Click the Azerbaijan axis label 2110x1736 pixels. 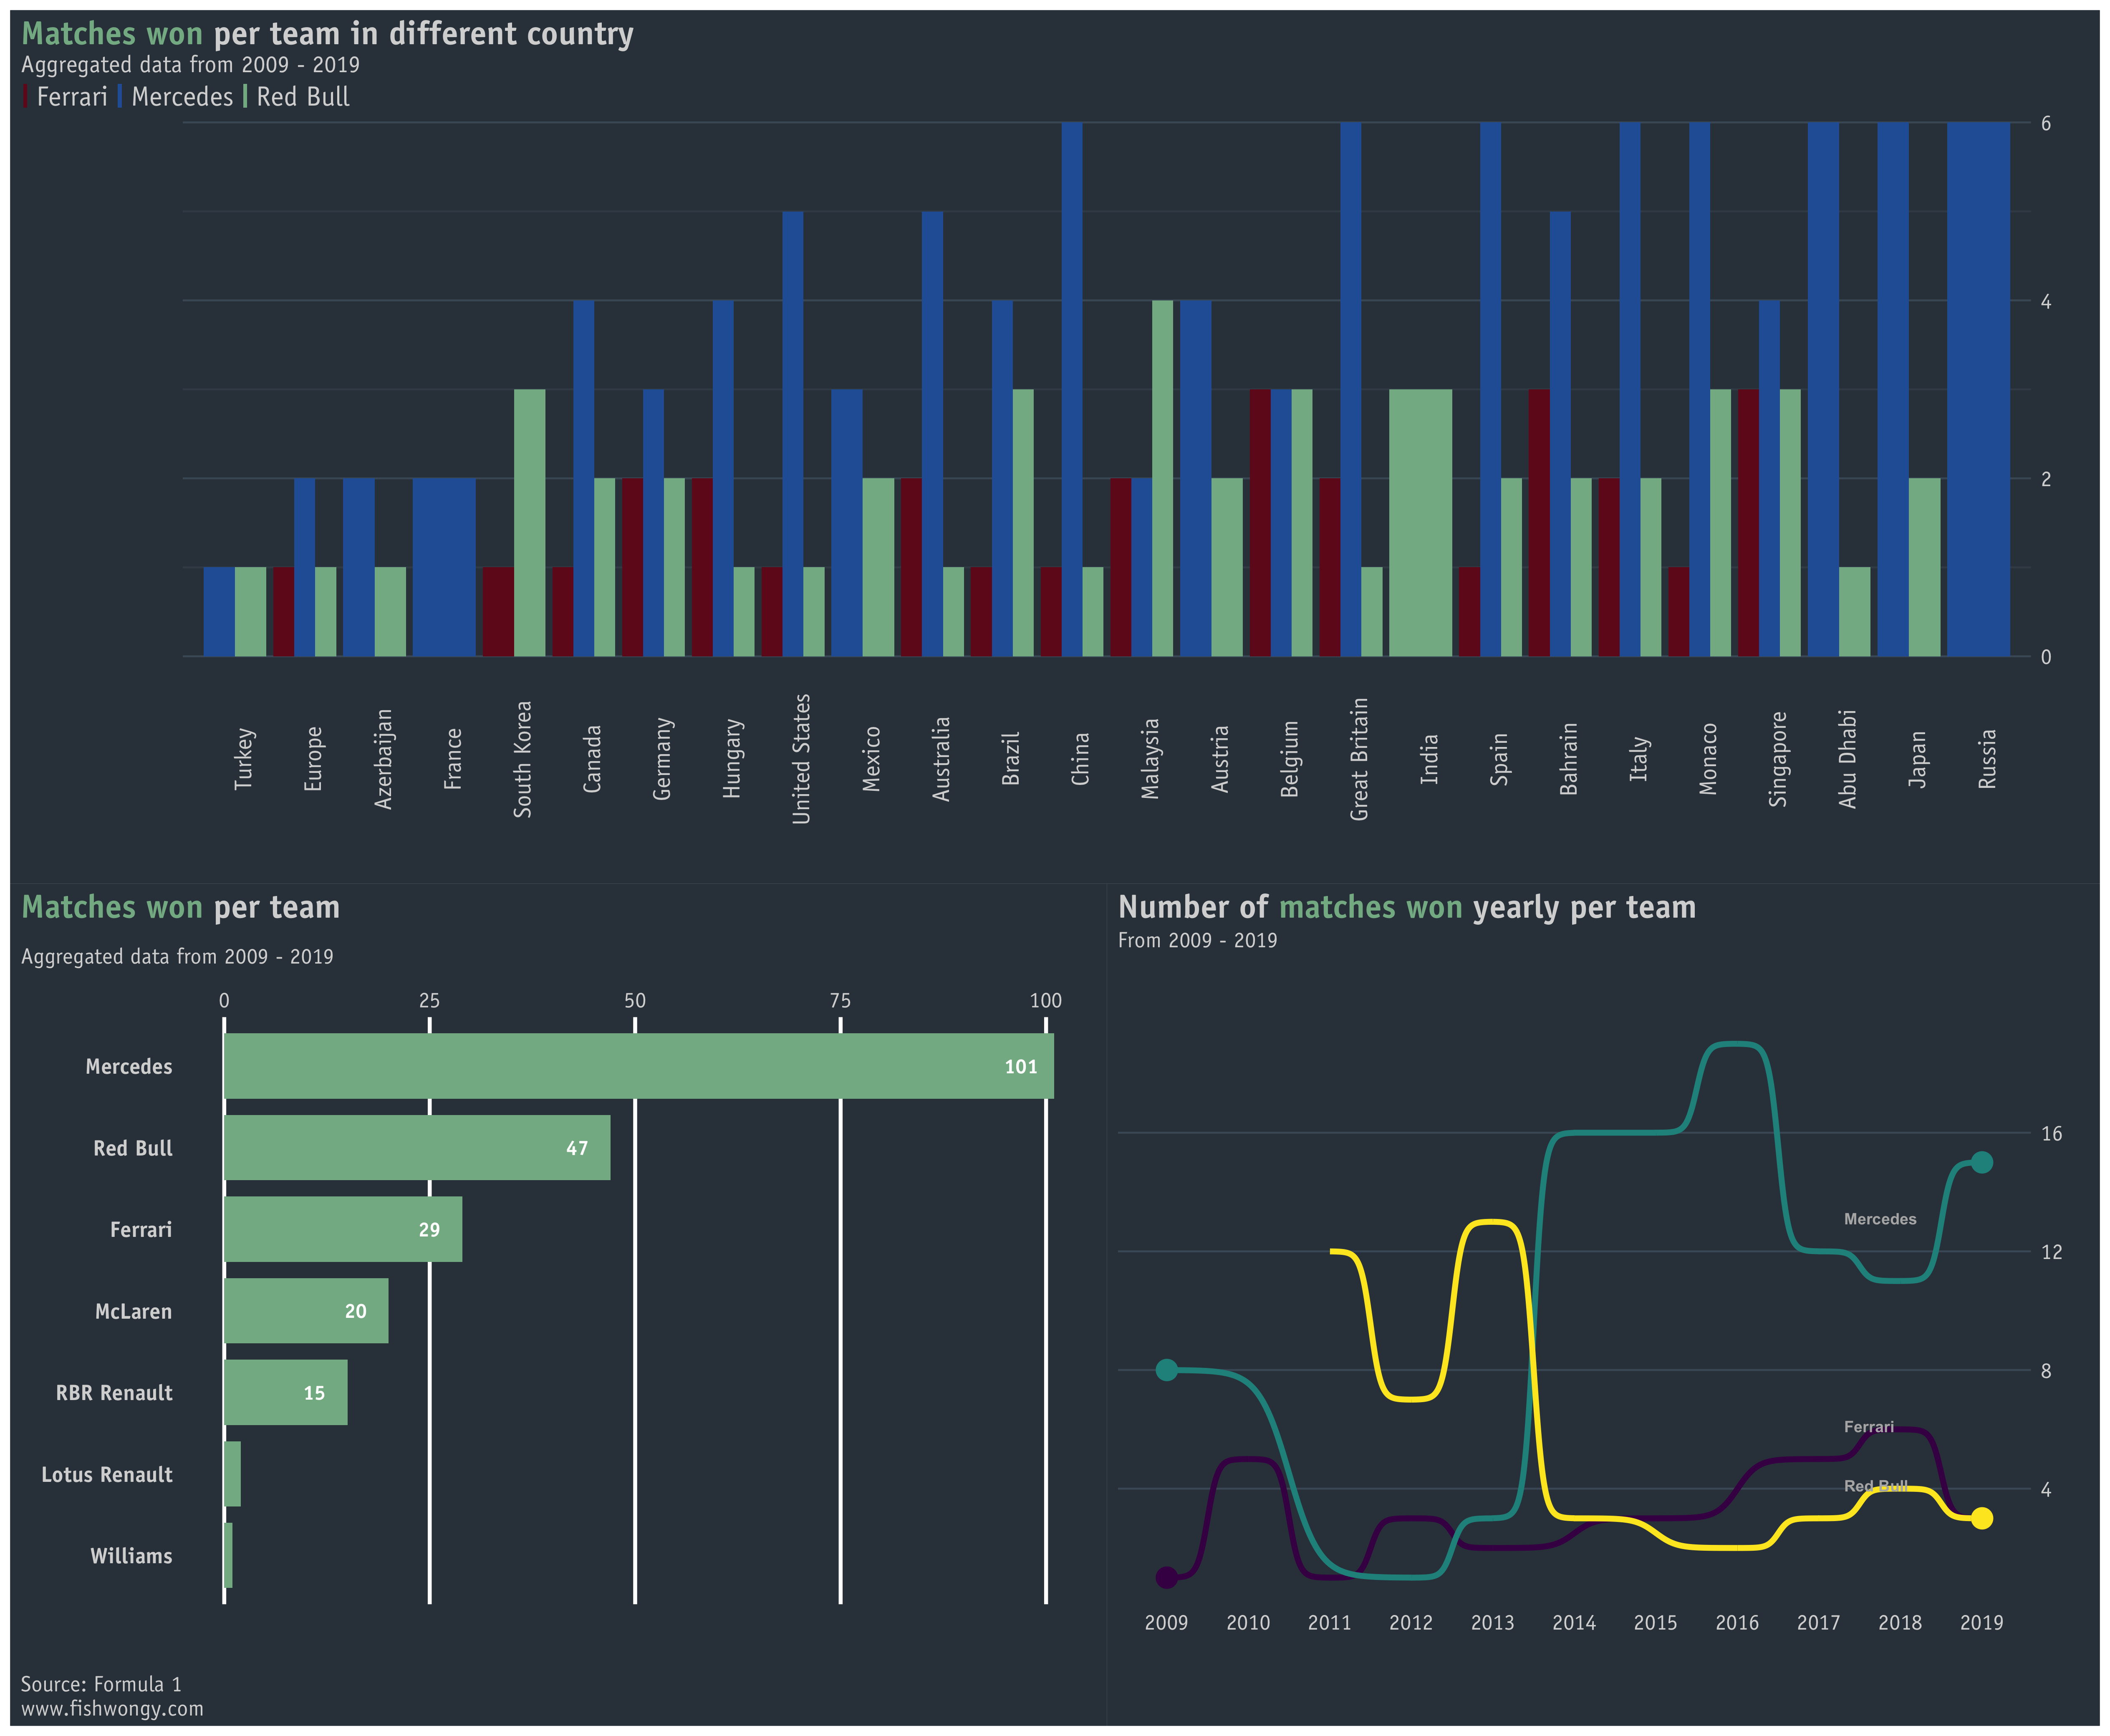383,759
